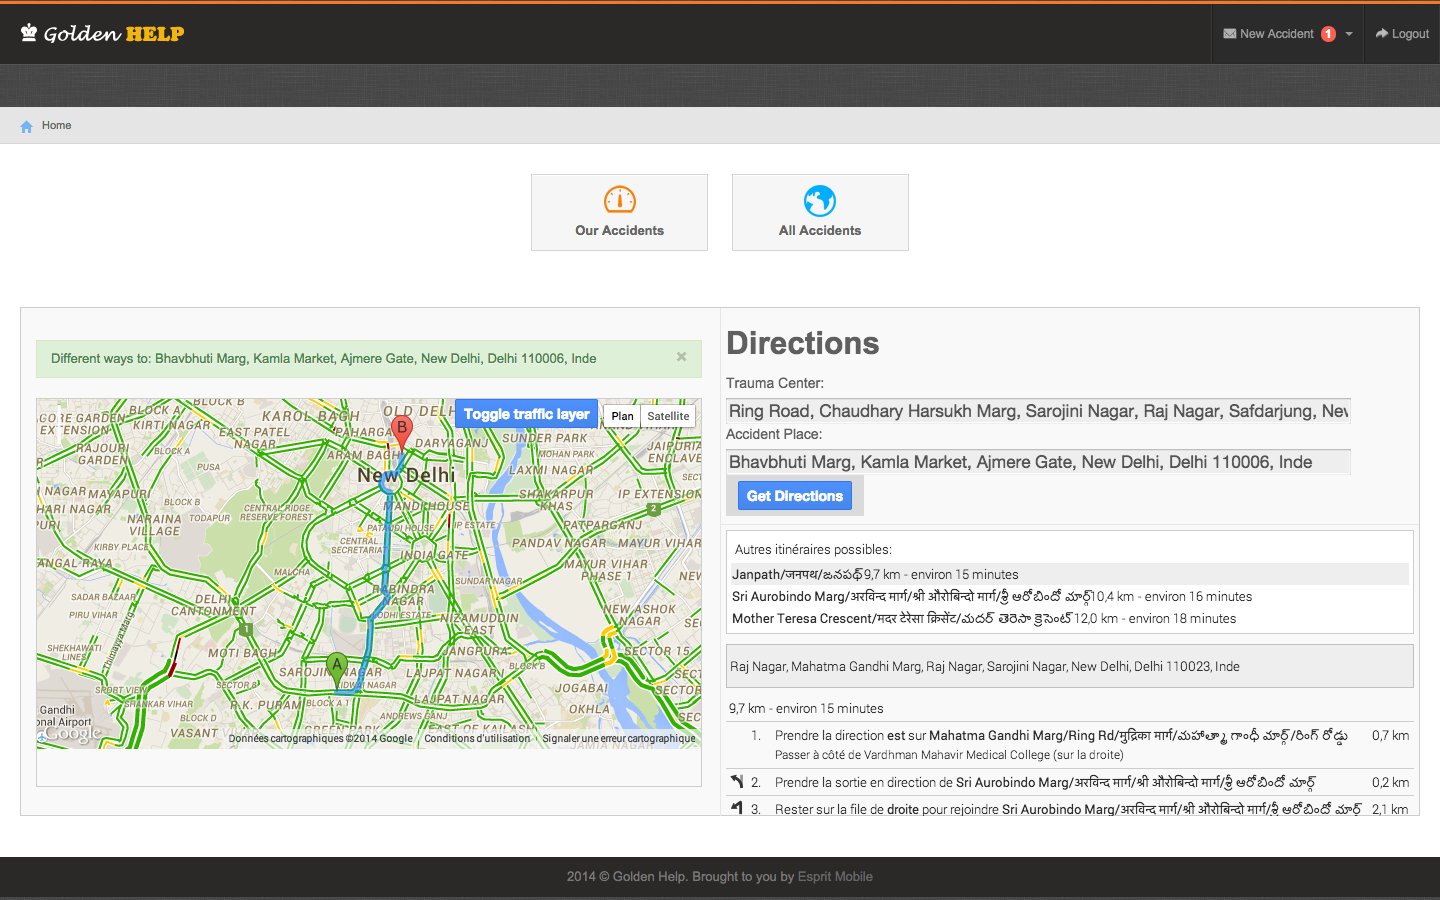Click the green marker A on the map
Image resolution: width=1440 pixels, height=900 pixels.
(x=337, y=667)
